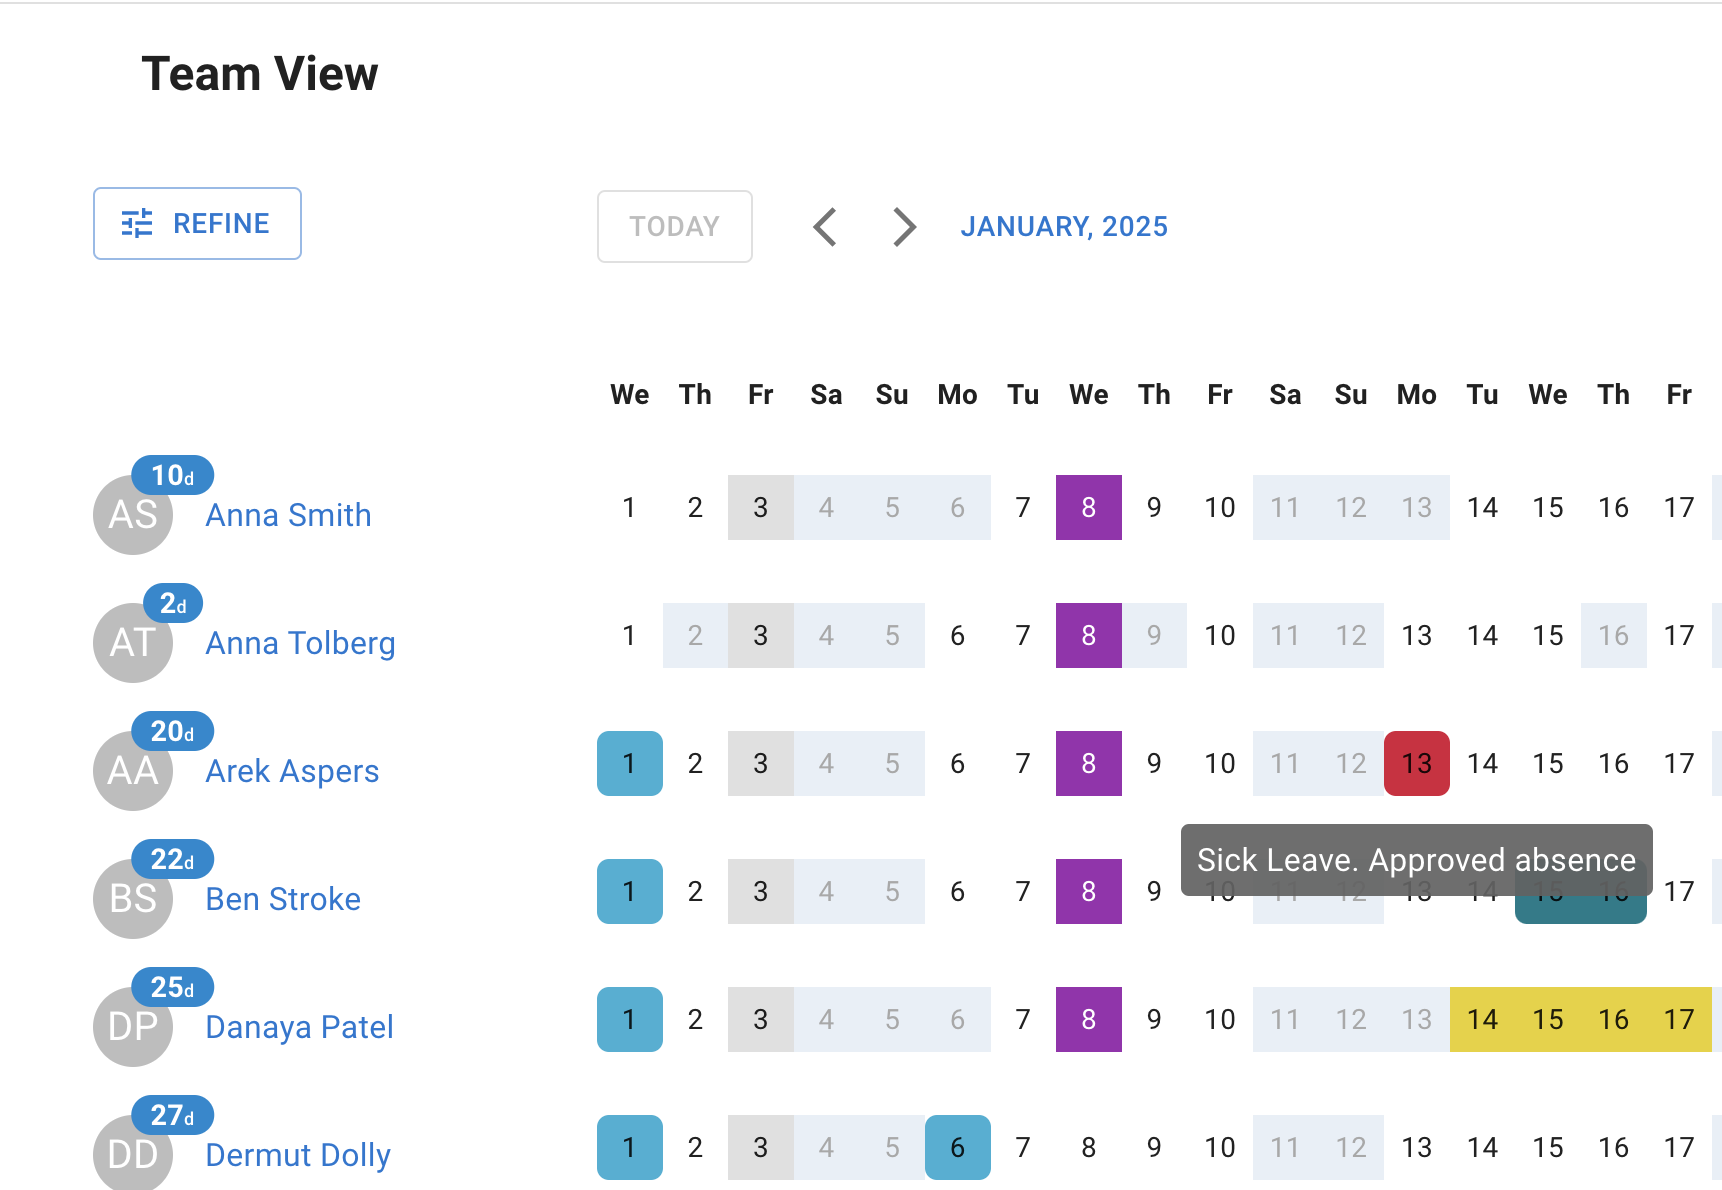1722x1190 pixels.
Task: Click the 10d badge above Anna Smith
Action: click(172, 475)
